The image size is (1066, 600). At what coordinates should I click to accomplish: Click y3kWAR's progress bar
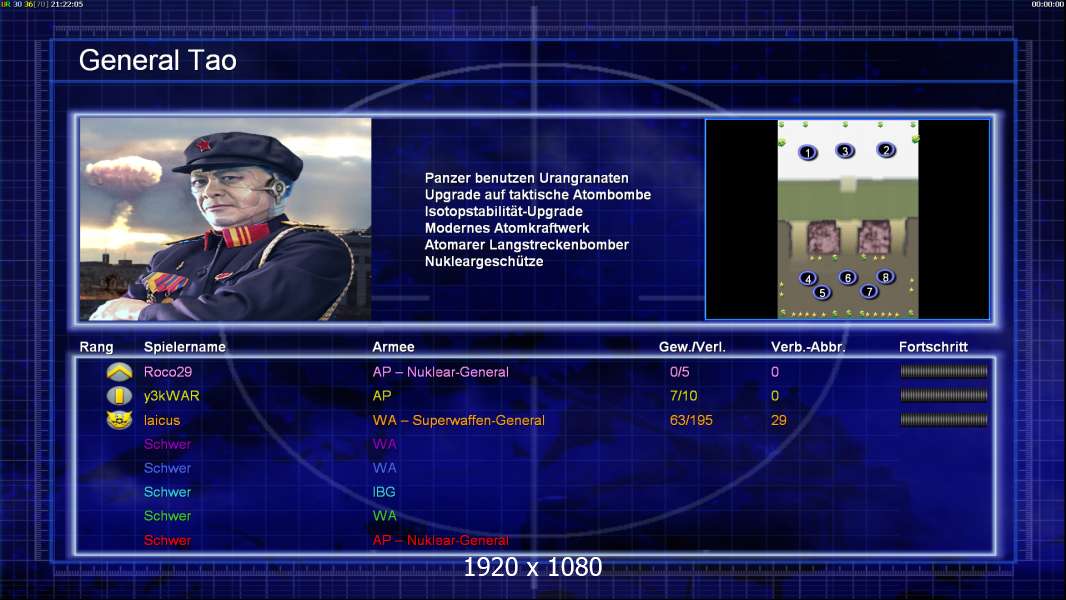(x=944, y=395)
